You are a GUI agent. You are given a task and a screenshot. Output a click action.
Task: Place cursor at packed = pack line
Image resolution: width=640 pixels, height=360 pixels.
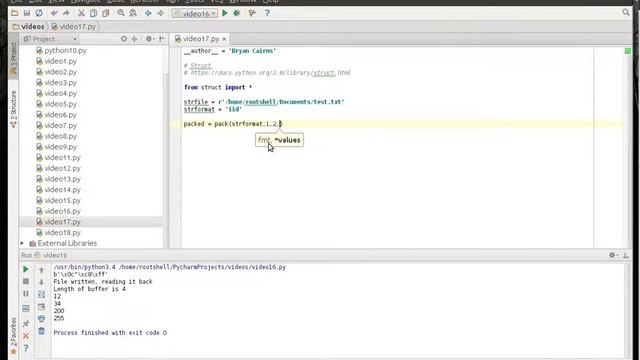(x=233, y=124)
